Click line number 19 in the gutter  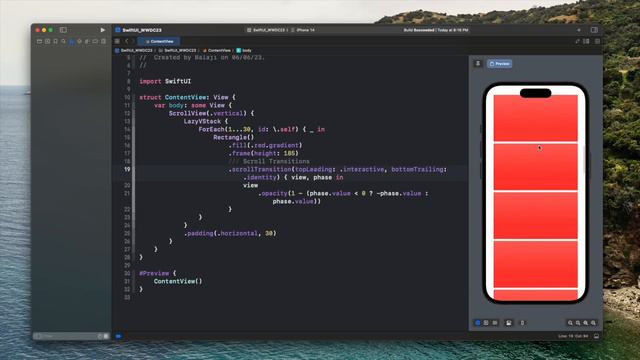tap(127, 169)
